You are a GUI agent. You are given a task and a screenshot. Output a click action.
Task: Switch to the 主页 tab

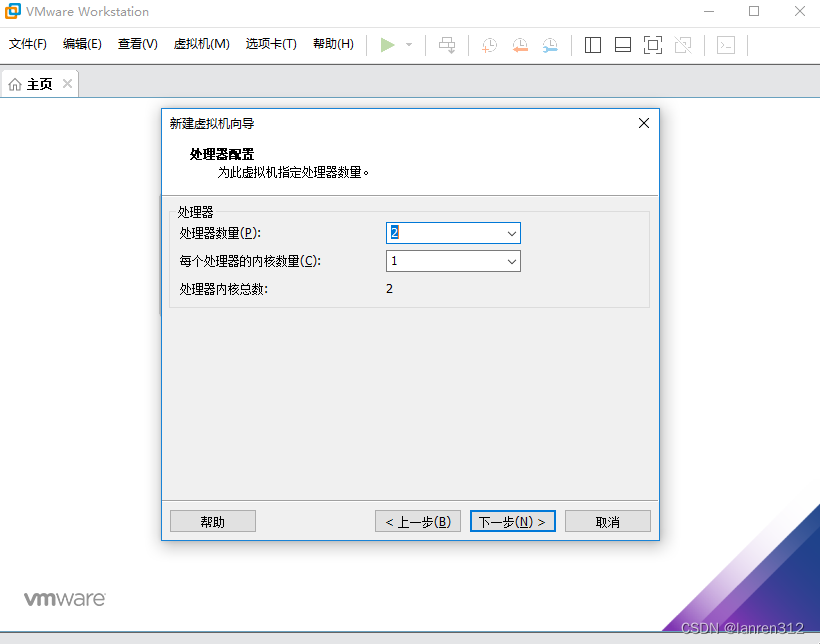40,84
